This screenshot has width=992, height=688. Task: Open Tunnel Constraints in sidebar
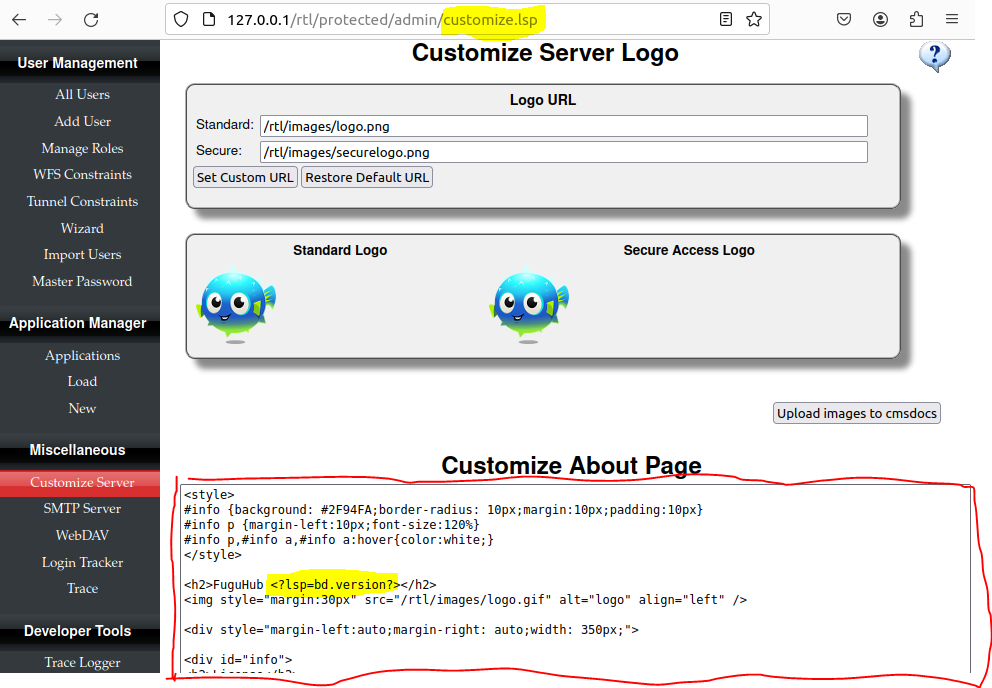(82, 201)
